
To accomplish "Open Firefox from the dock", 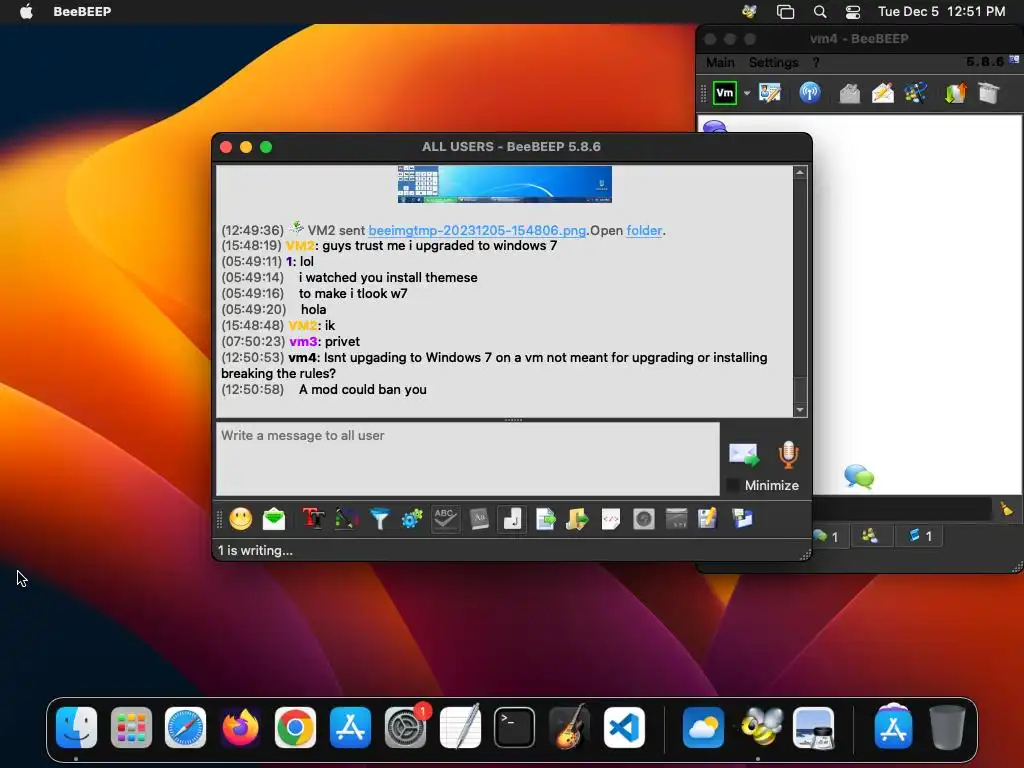I will coord(240,728).
